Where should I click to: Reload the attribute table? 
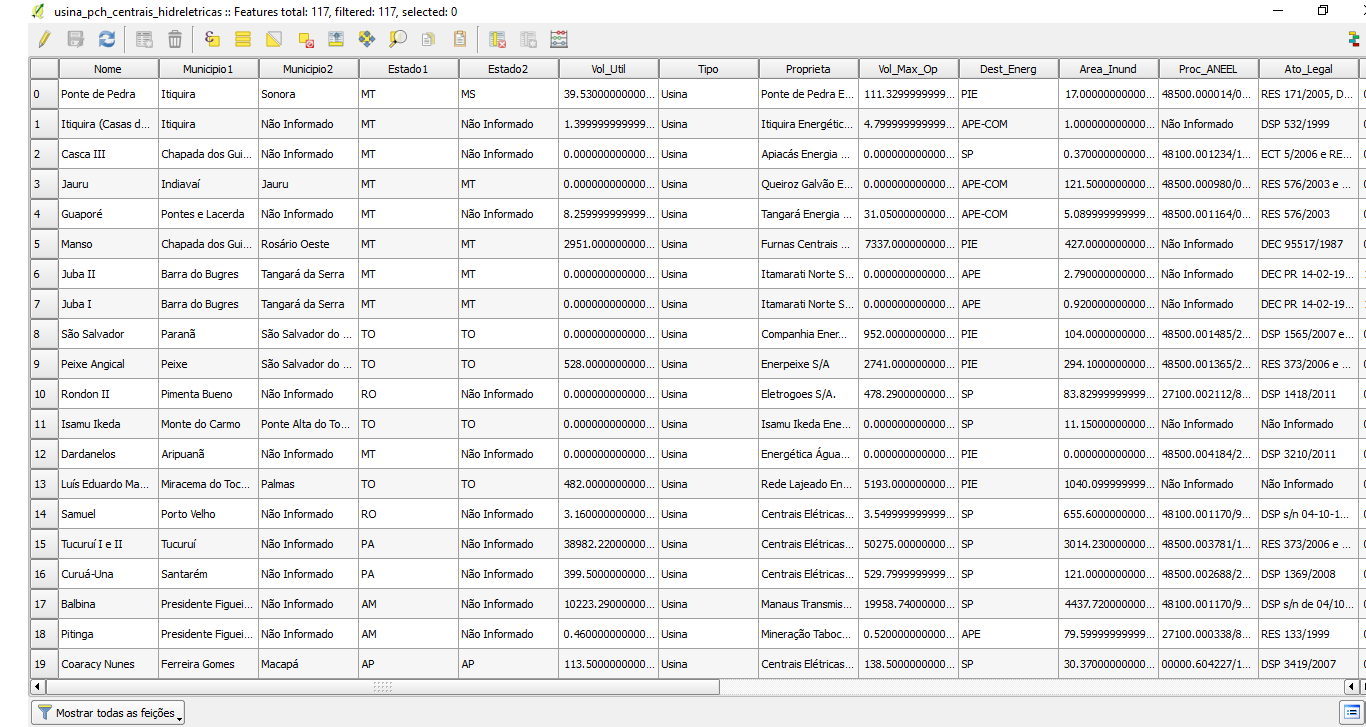107,39
